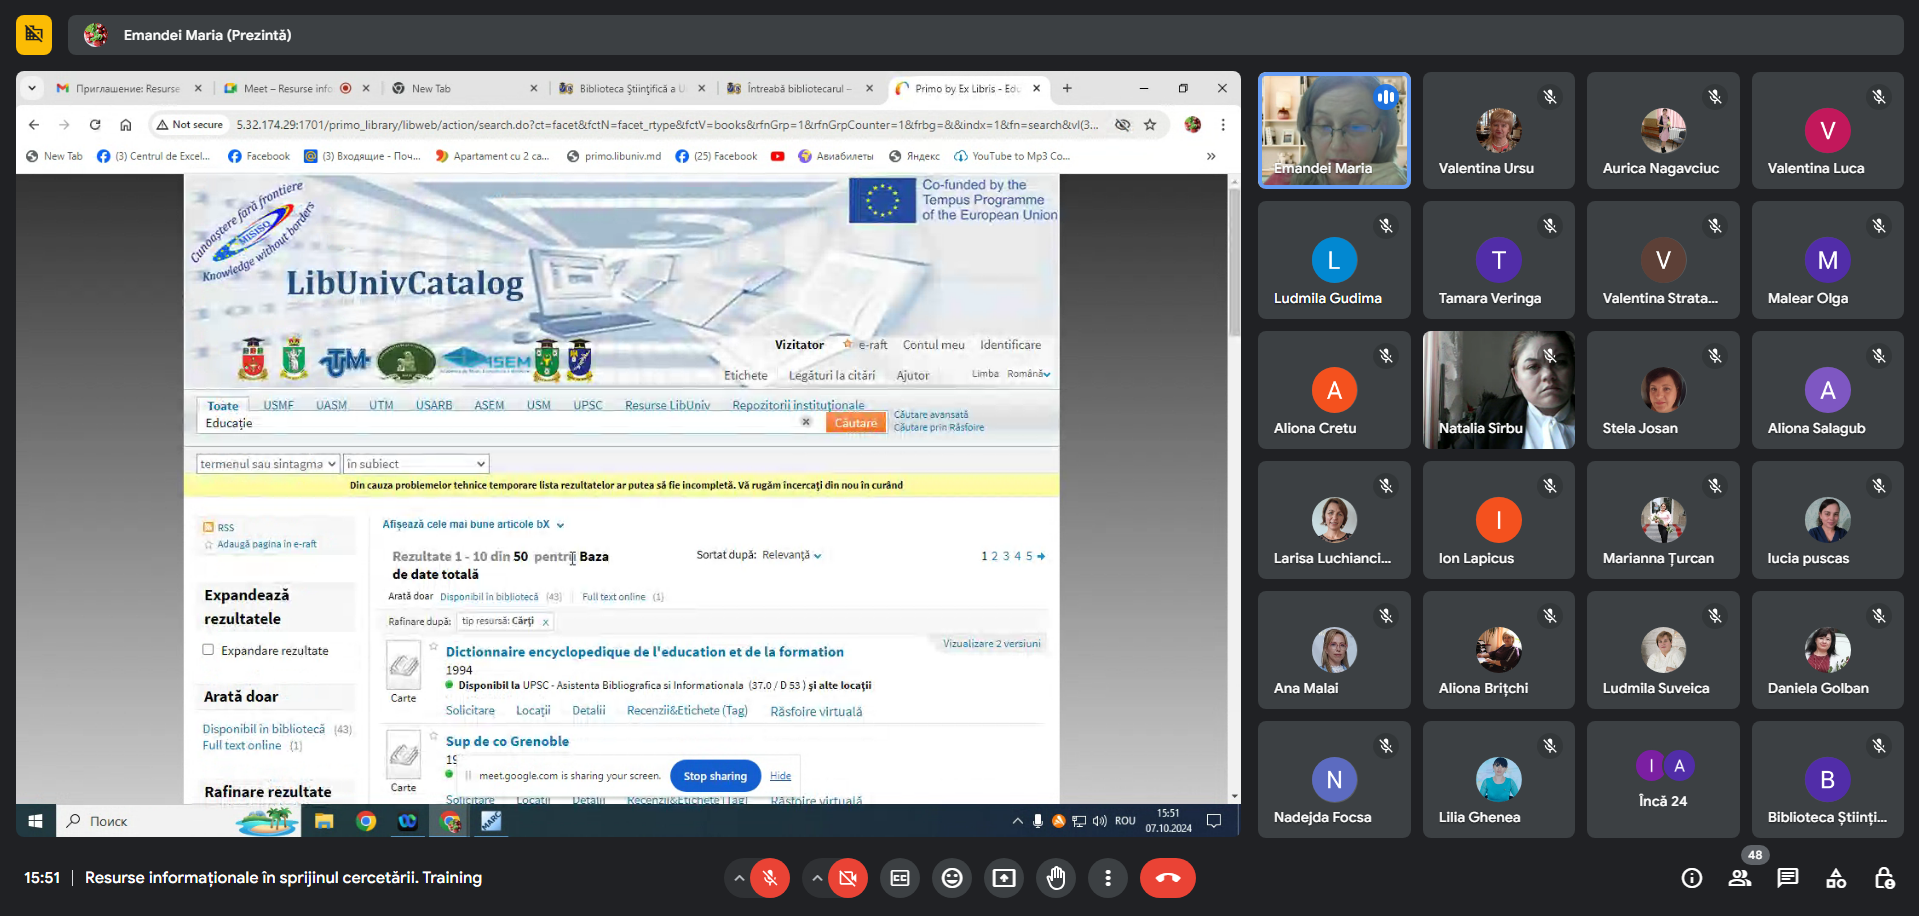Open the 'termenul sau sintagma' dropdown

tap(267, 464)
